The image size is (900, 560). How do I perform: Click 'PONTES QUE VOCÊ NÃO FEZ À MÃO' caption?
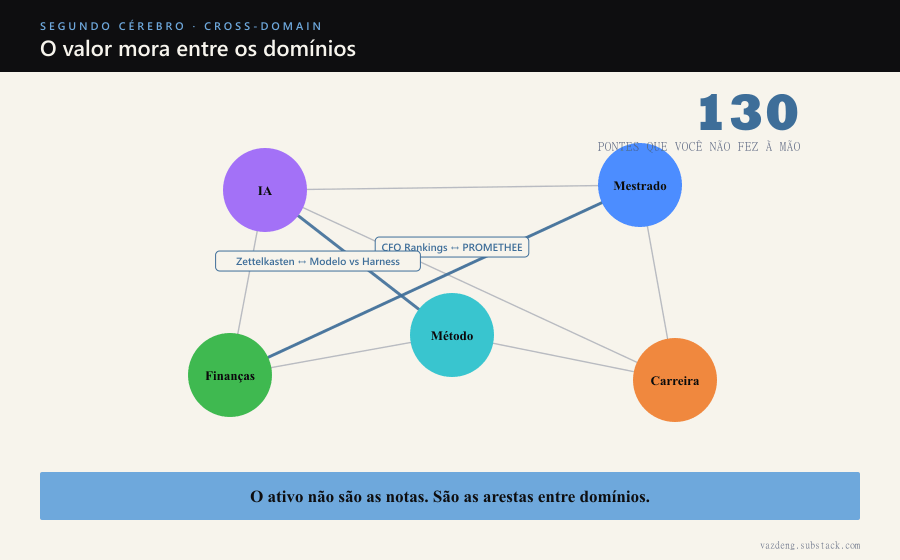tap(699, 147)
